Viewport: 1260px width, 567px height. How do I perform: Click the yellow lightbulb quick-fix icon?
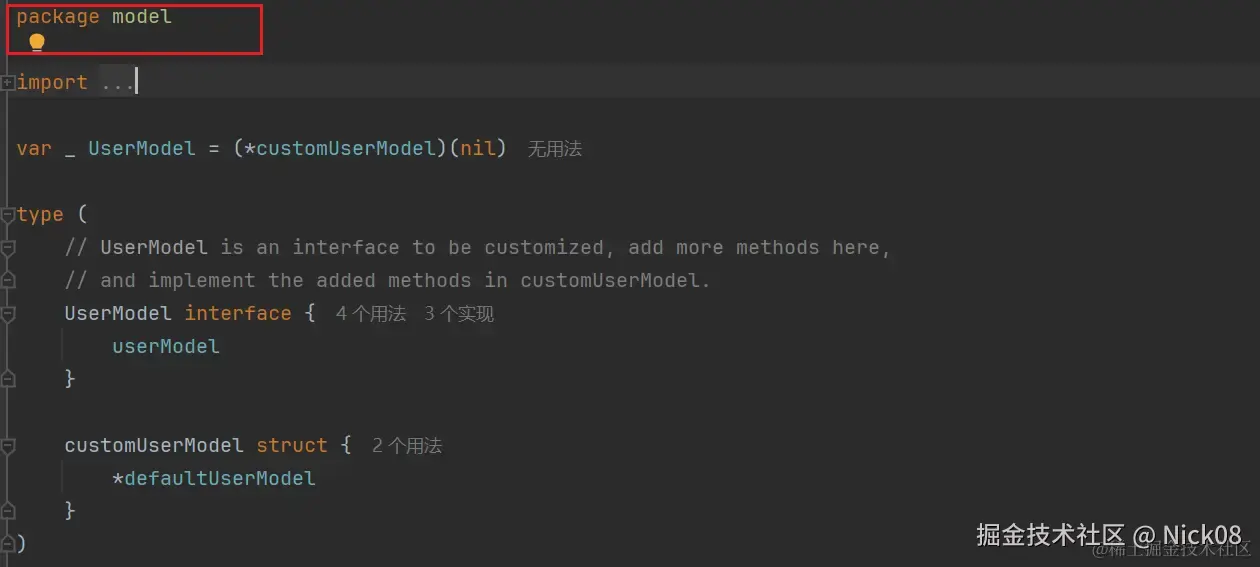pyautogui.click(x=37, y=42)
